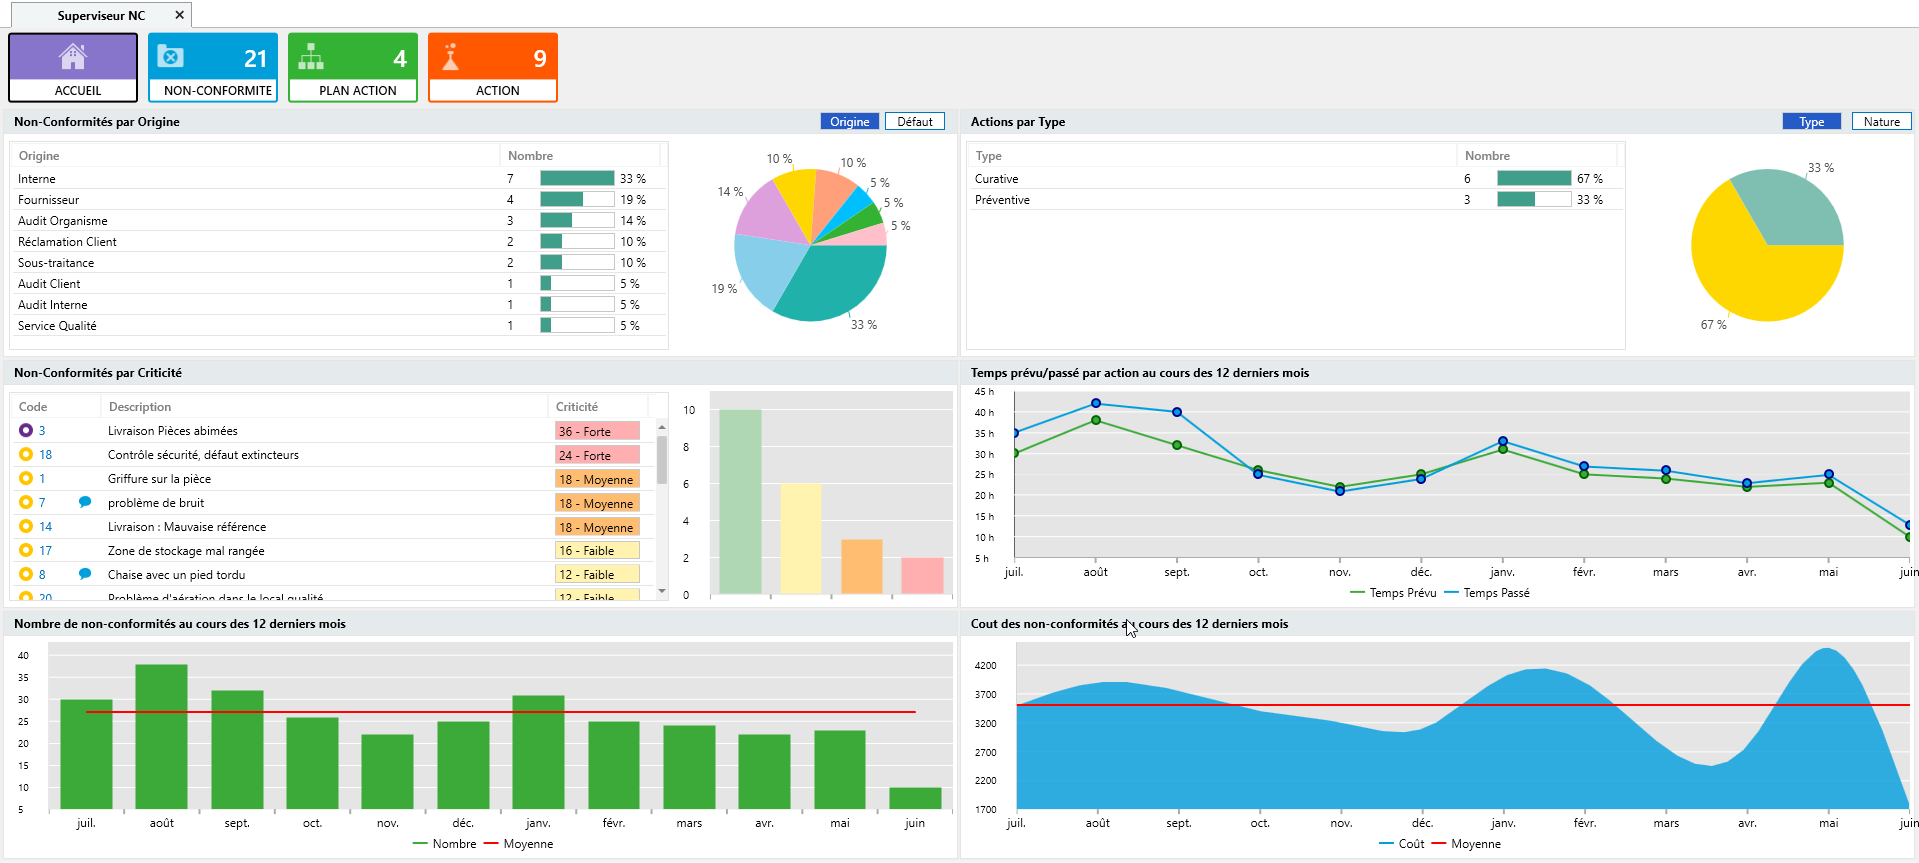The height and width of the screenshot is (863, 1919).
Task: Click the status circle icon for code 1
Action: tap(26, 478)
